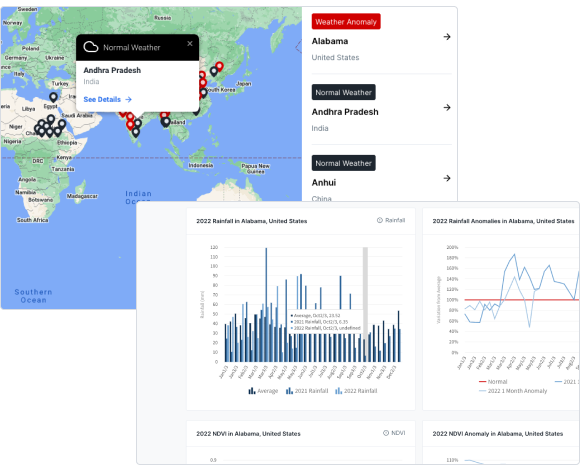580x472 pixels.
Task: Click the NDVI info icon on NDVI chart
Action: point(386,433)
